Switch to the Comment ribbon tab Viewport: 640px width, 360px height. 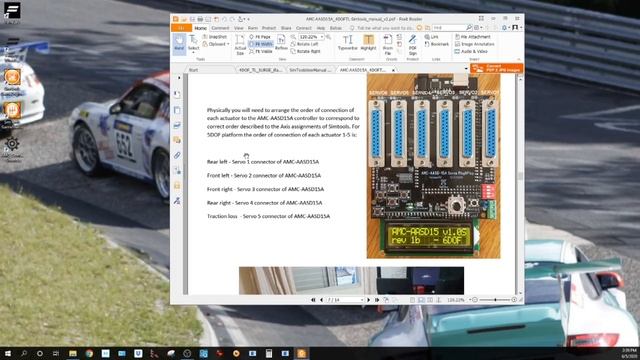220,28
